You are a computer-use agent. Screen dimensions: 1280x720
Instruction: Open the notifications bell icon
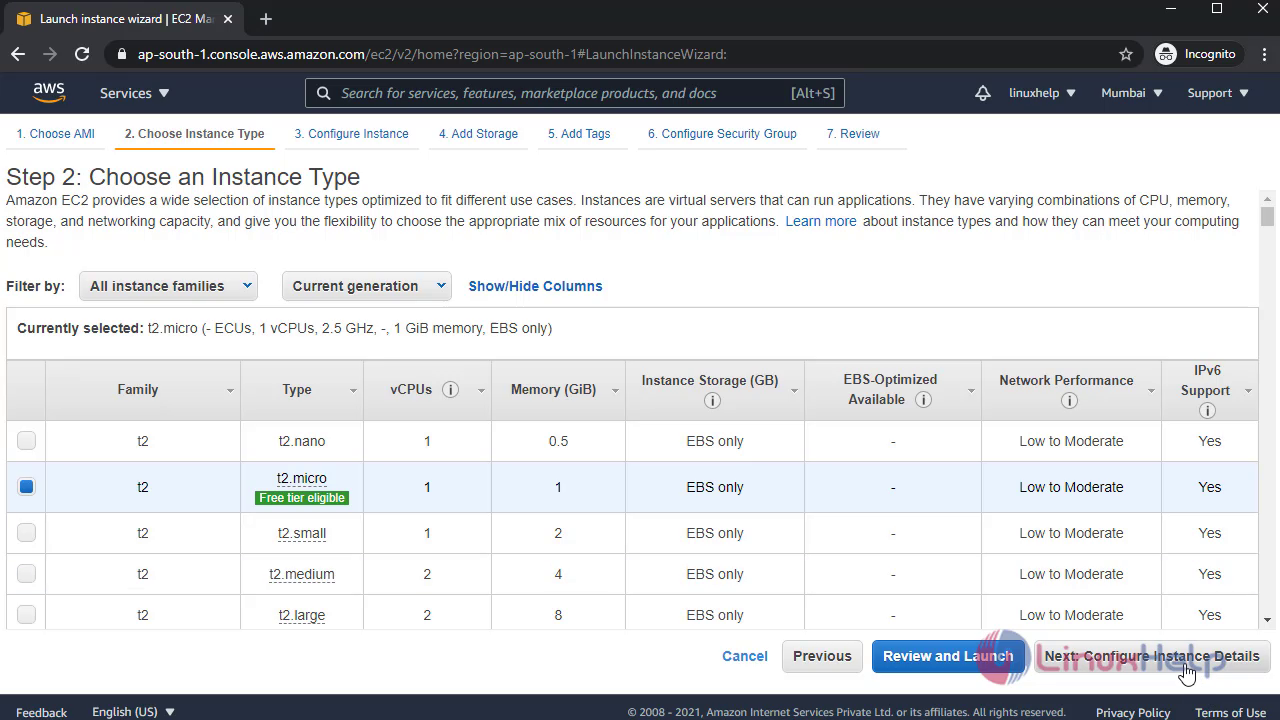[983, 93]
